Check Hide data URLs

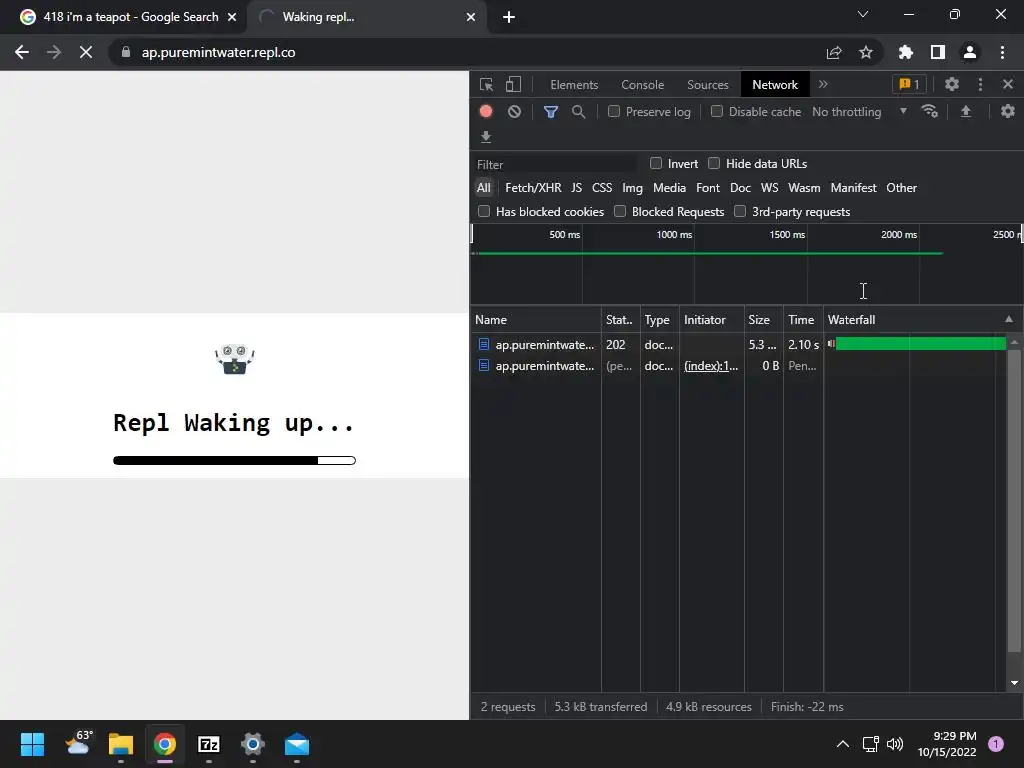714,163
